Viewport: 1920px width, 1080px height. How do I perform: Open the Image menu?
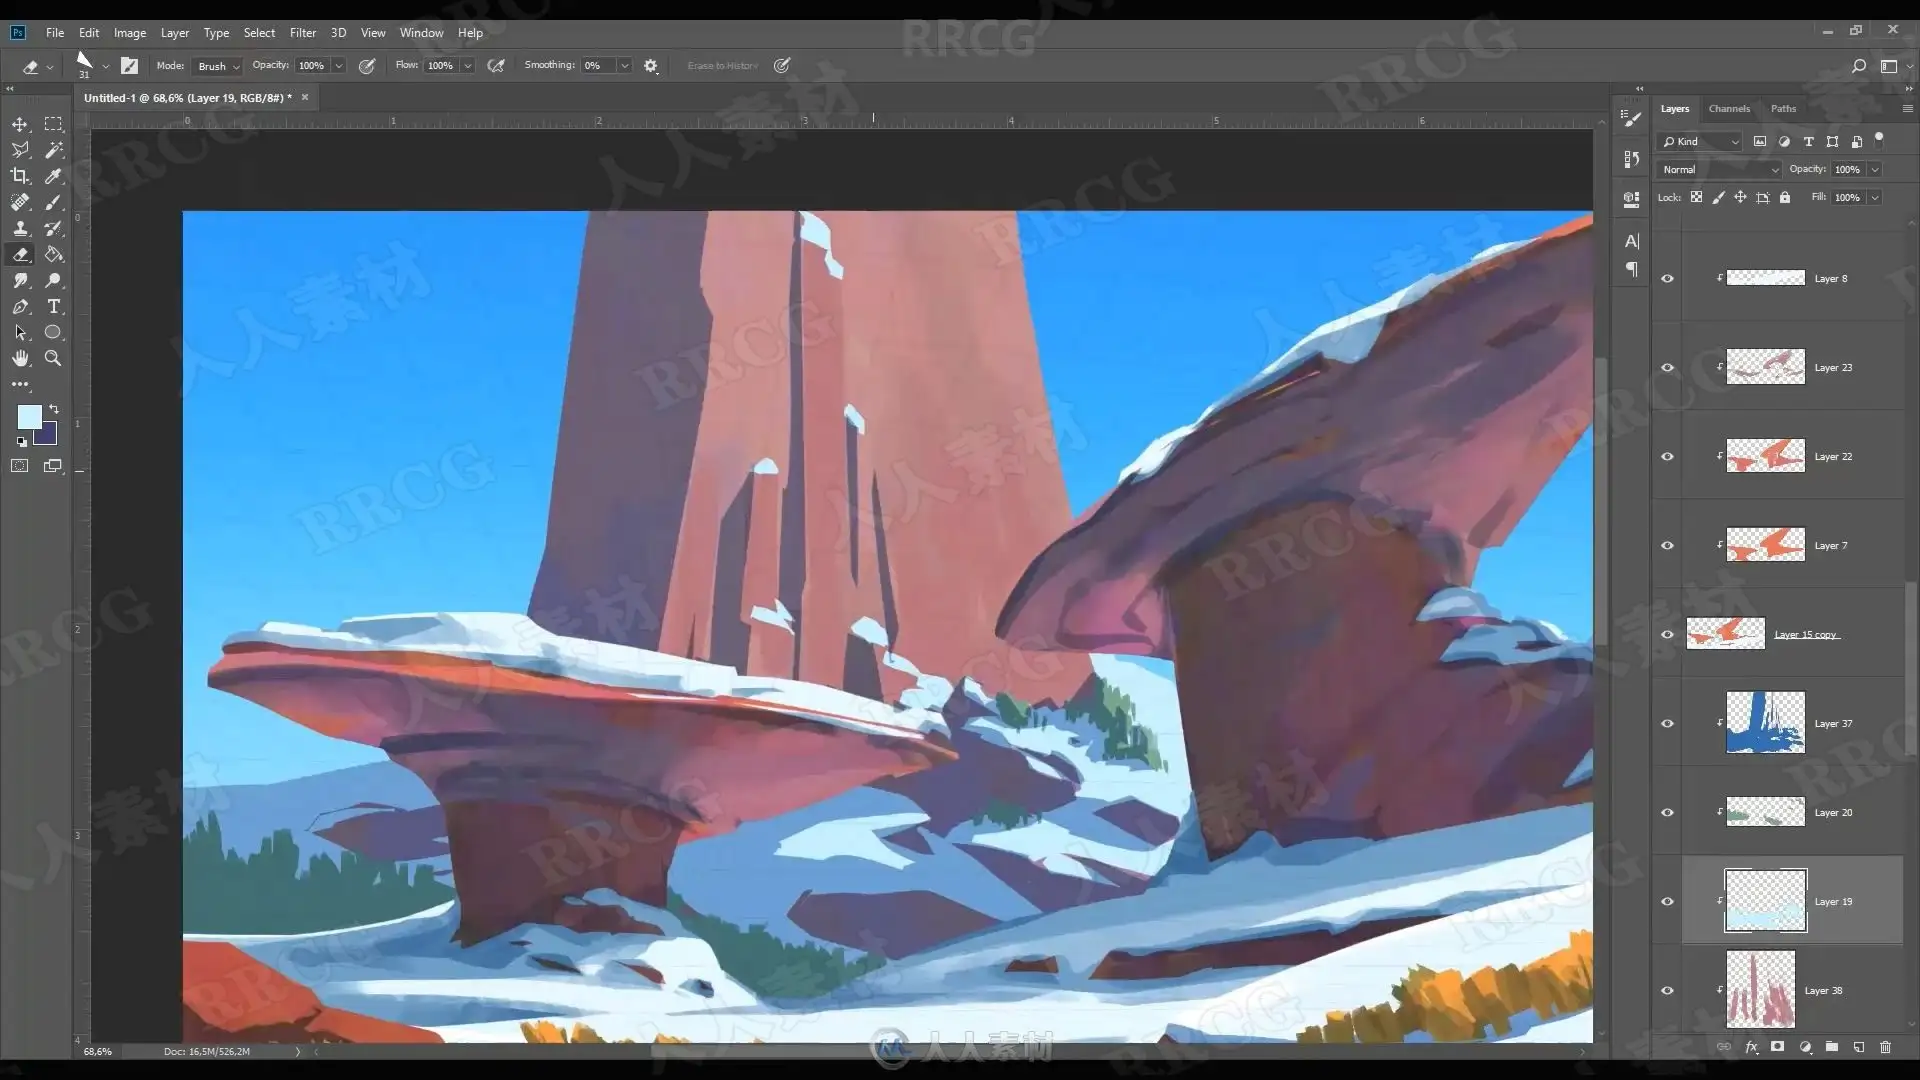(130, 32)
